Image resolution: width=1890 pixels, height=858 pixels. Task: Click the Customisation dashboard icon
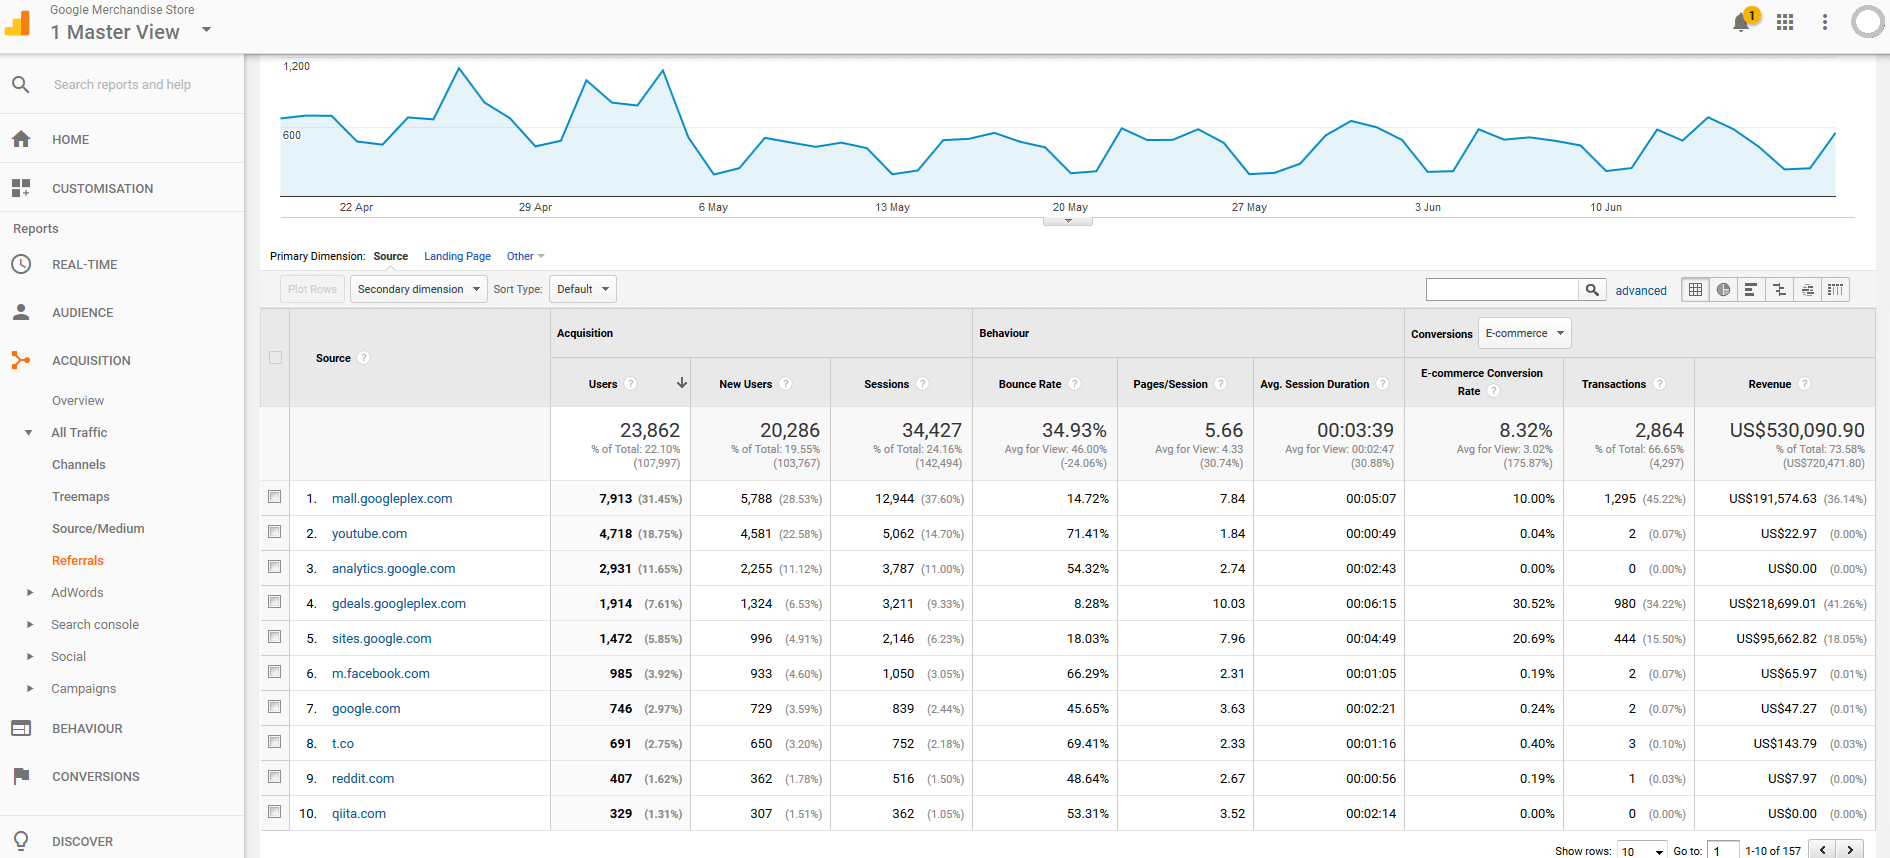tap(21, 188)
